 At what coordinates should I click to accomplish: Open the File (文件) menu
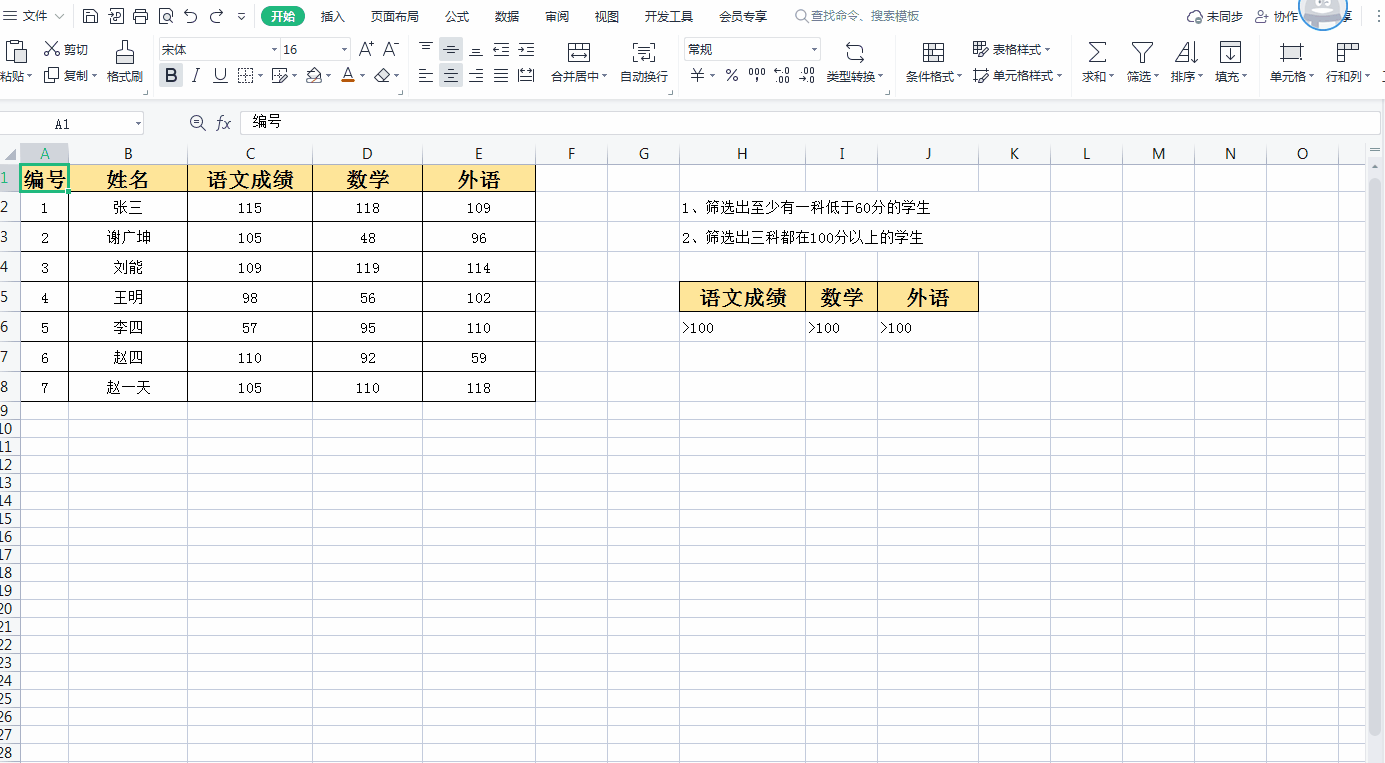point(35,16)
